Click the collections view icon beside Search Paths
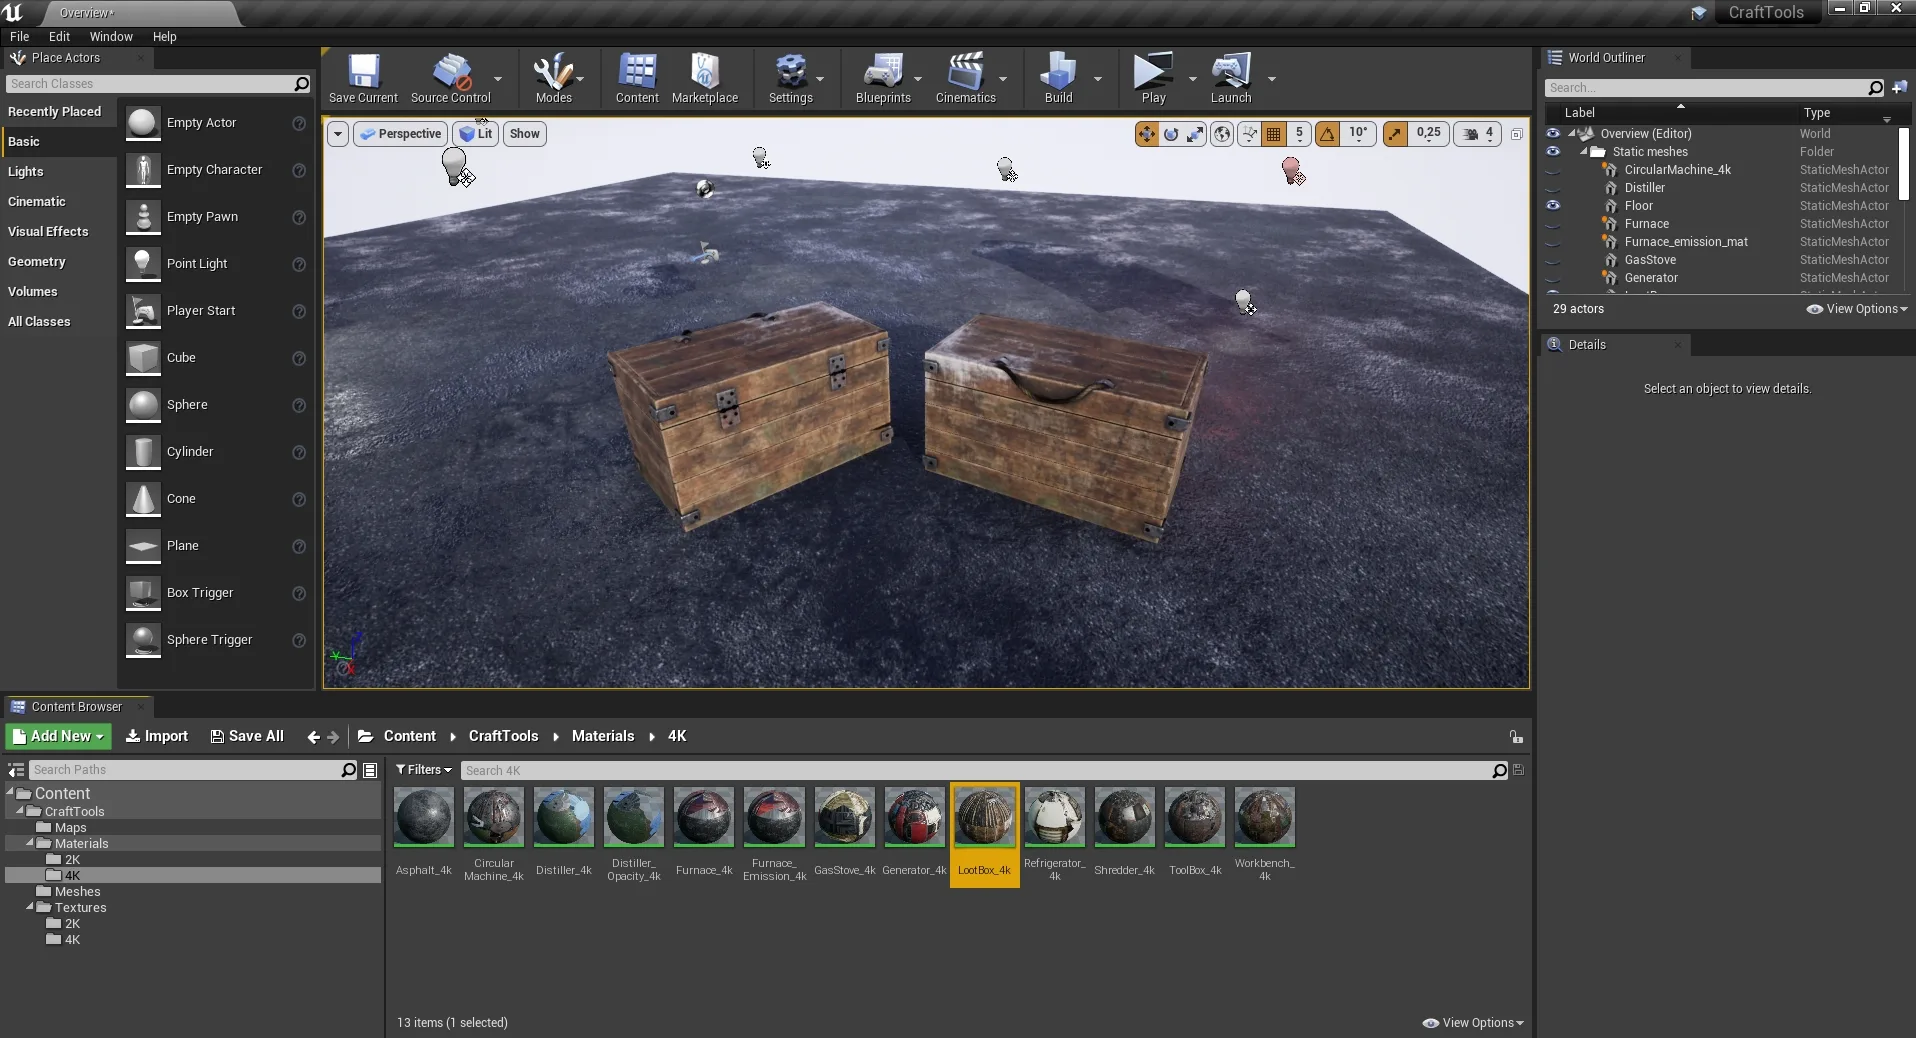Viewport: 1916px width, 1038px height. click(370, 770)
